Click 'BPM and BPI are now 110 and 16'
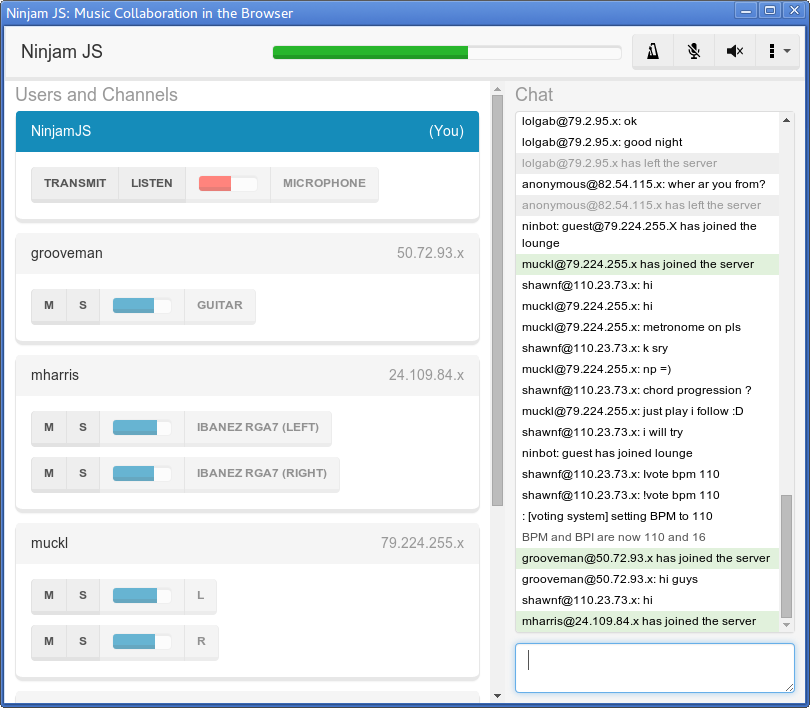Image resolution: width=810 pixels, height=708 pixels. (x=647, y=537)
